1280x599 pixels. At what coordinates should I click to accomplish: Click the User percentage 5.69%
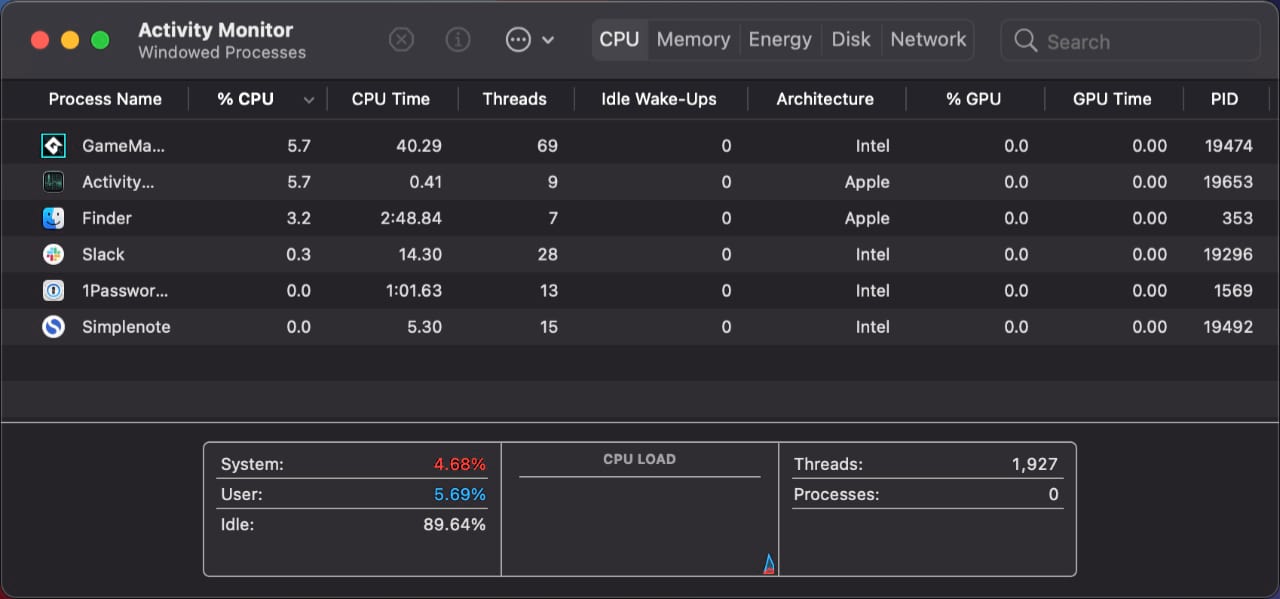pos(459,495)
